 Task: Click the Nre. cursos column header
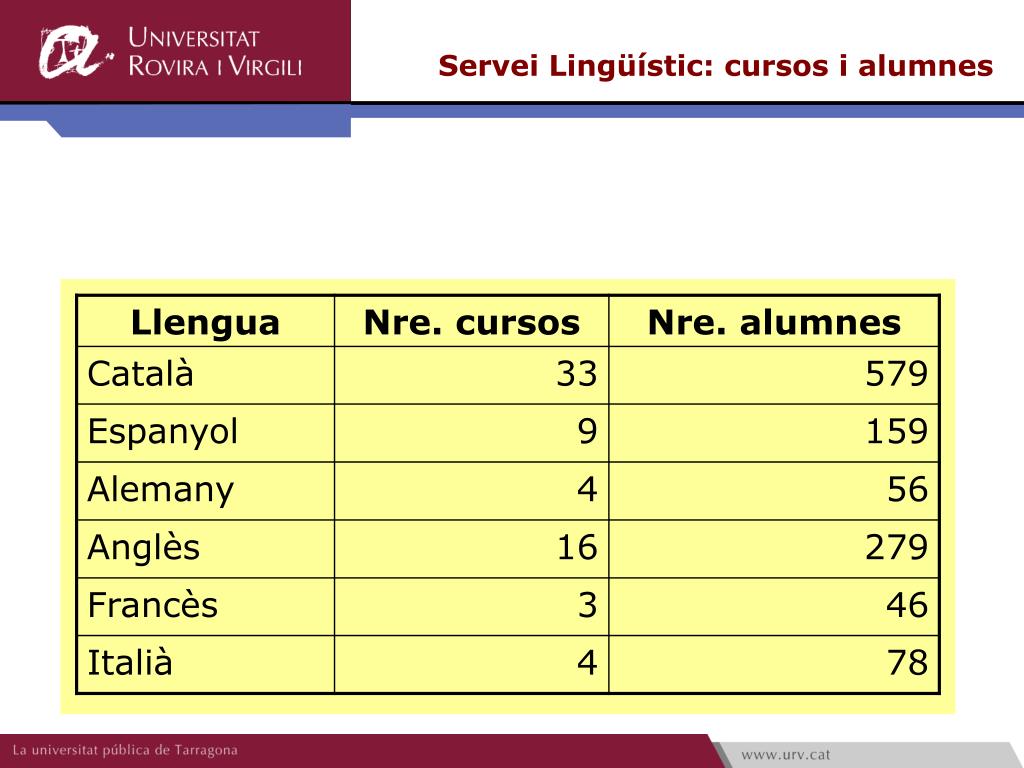click(472, 322)
